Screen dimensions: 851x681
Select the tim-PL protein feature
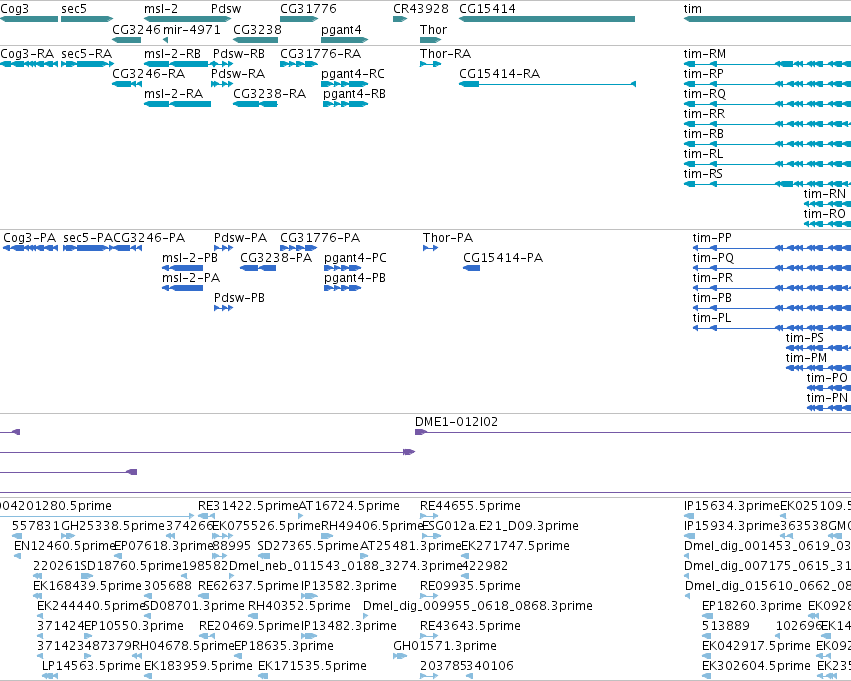pos(772,328)
